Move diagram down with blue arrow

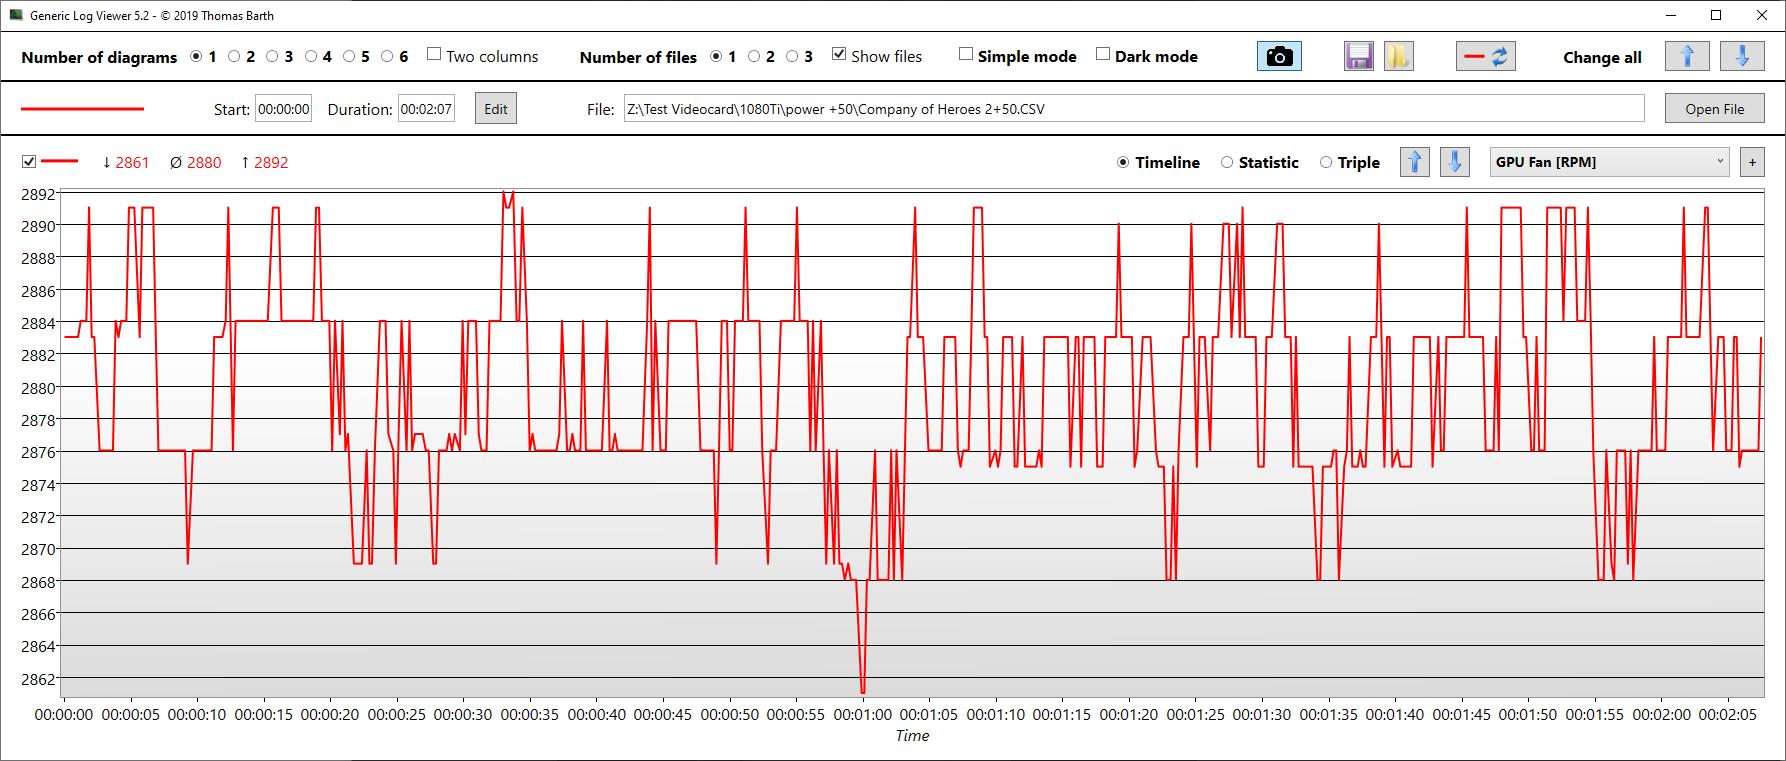click(1454, 162)
